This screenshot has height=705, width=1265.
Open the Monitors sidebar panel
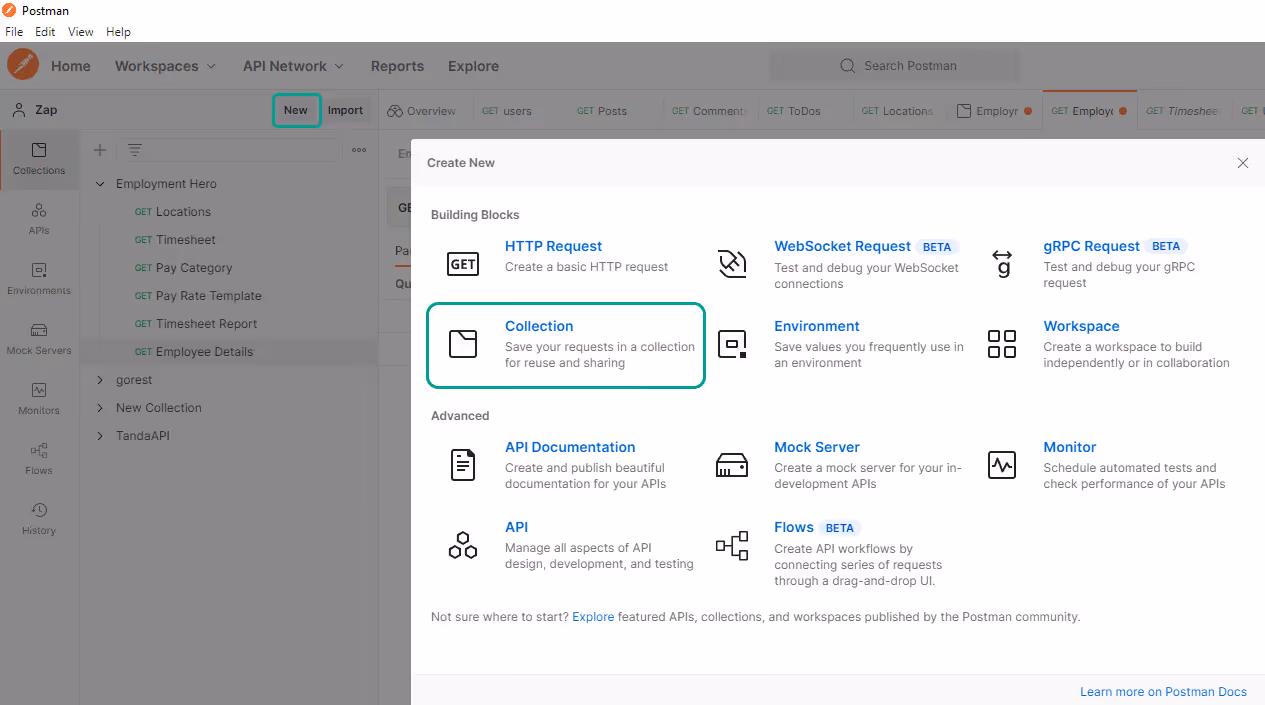pyautogui.click(x=39, y=398)
